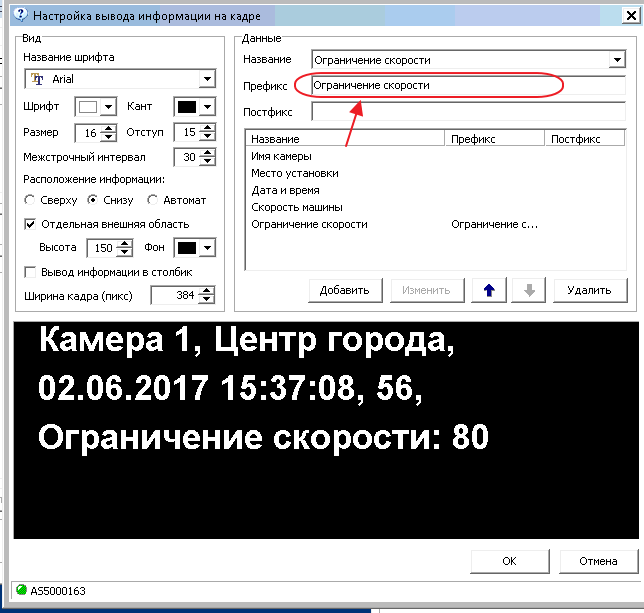644x613 pixels.
Task: Open the black Фон color swatch
Action: [x=196, y=247]
